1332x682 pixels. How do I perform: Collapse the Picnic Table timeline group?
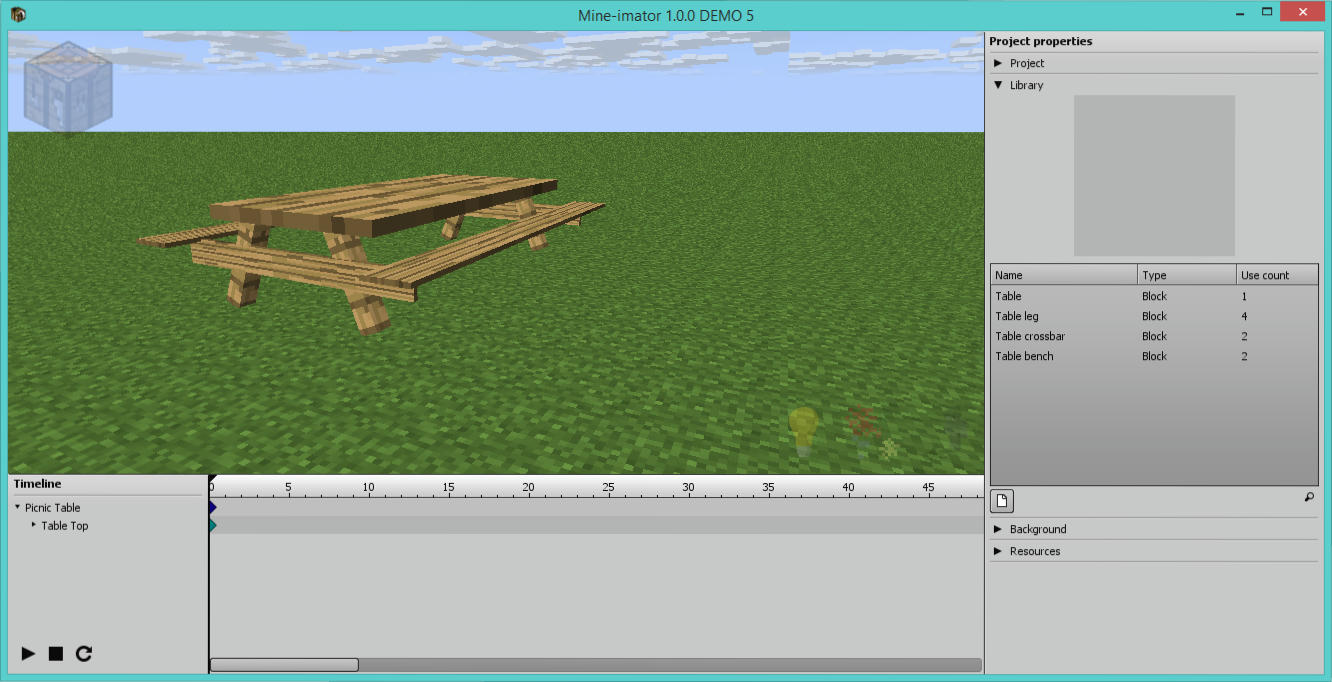pos(17,507)
